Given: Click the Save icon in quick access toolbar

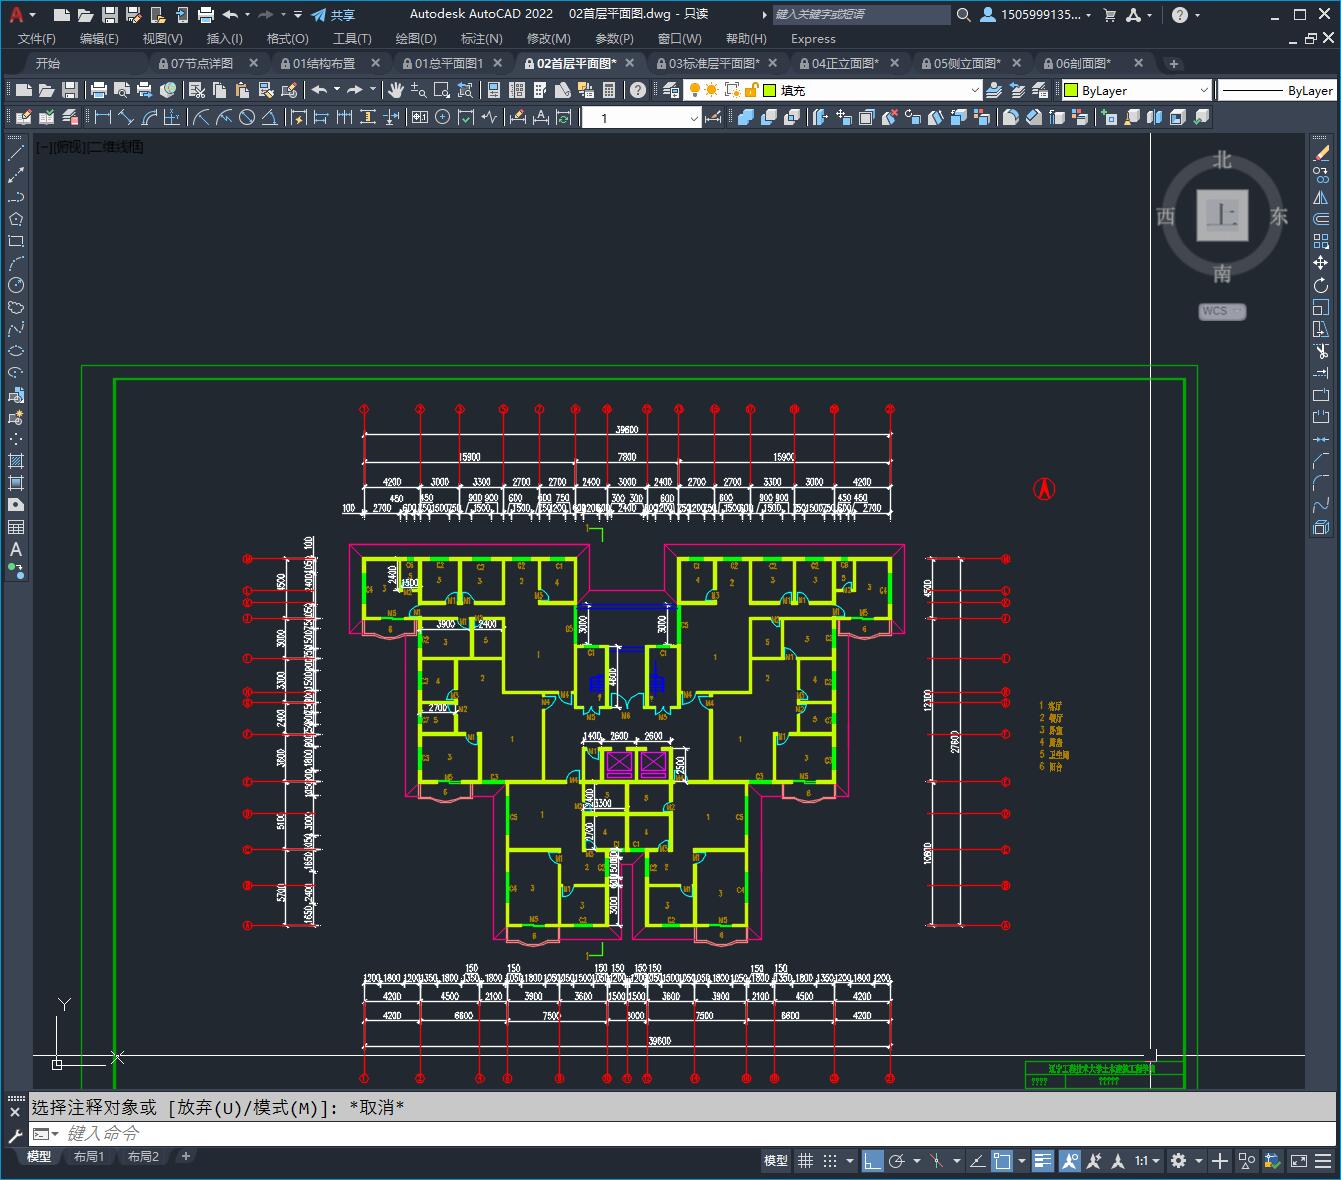Looking at the screenshot, I should click(x=110, y=14).
